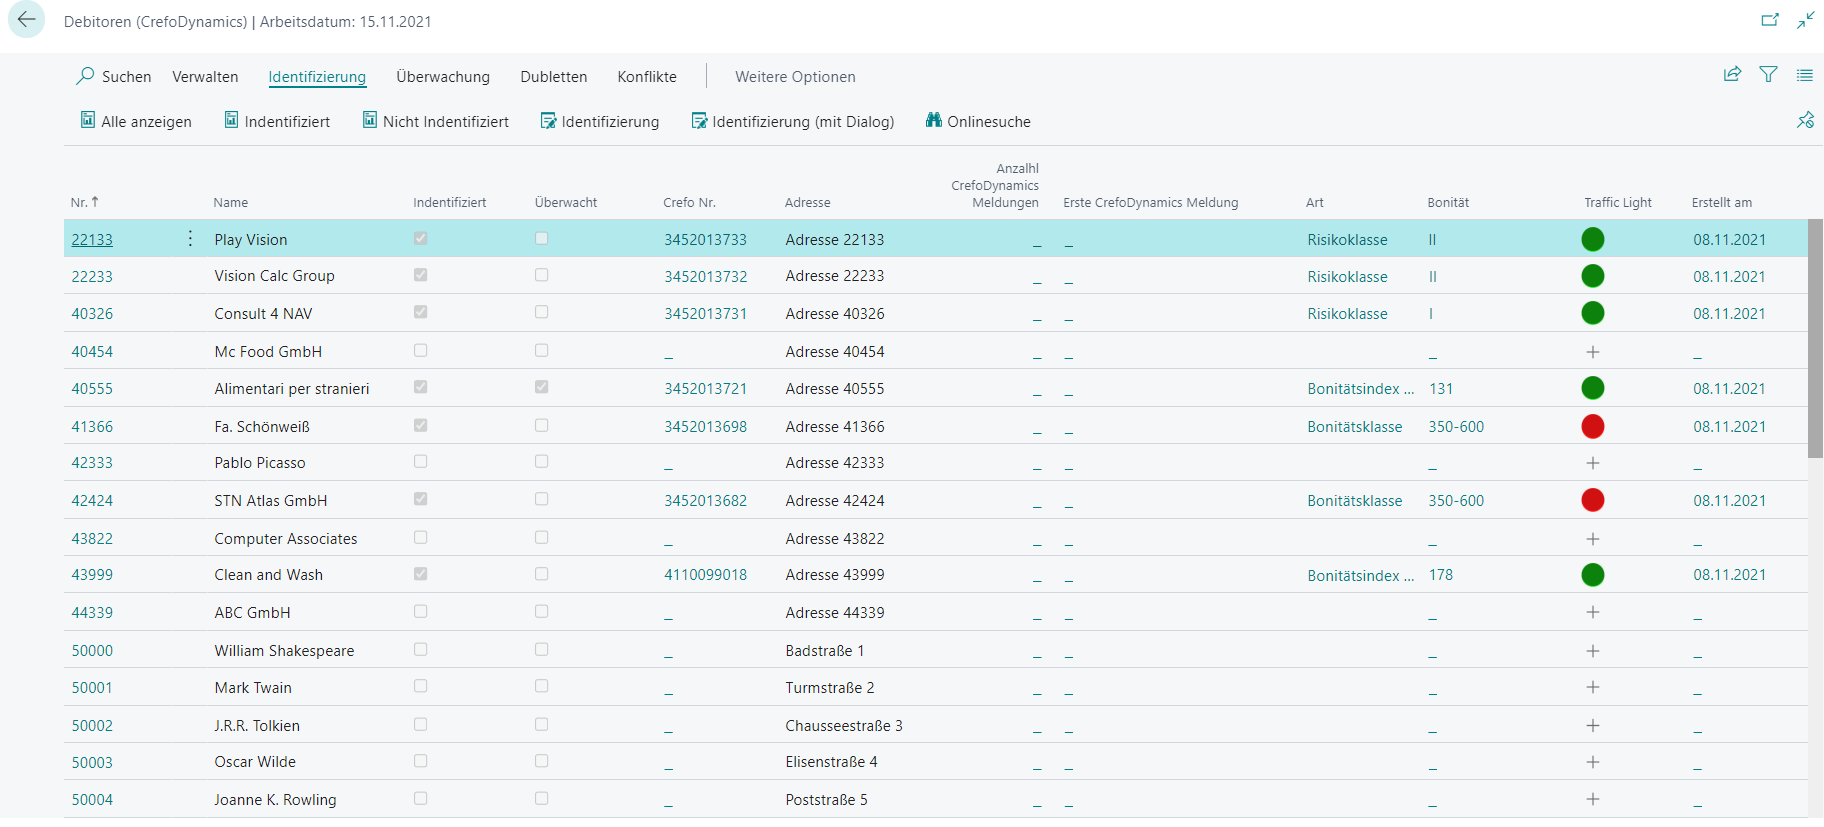Toggle Überwacht checkbox for Play Vision
Image resolution: width=1824 pixels, height=827 pixels.
point(541,239)
